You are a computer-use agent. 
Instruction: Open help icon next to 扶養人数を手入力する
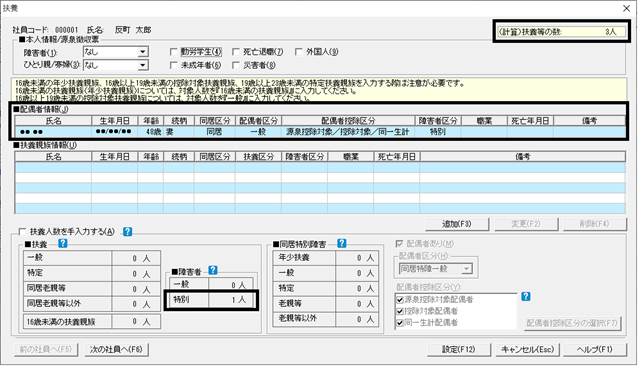(x=127, y=232)
